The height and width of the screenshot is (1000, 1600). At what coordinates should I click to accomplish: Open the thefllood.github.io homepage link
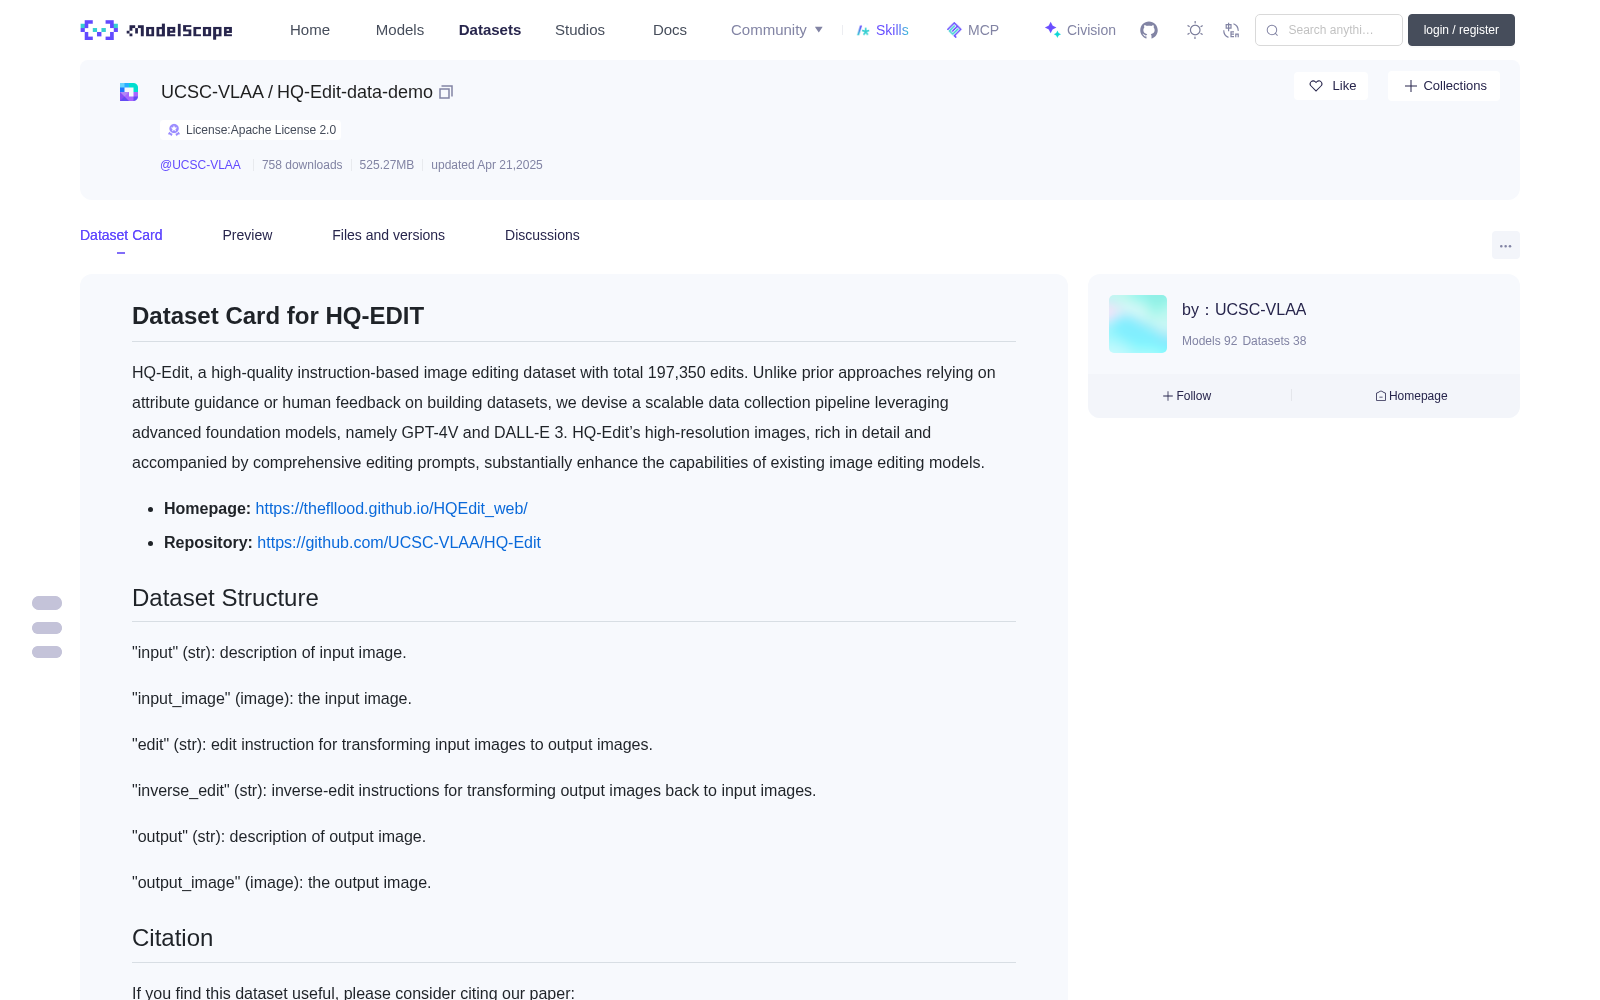[x=391, y=508]
